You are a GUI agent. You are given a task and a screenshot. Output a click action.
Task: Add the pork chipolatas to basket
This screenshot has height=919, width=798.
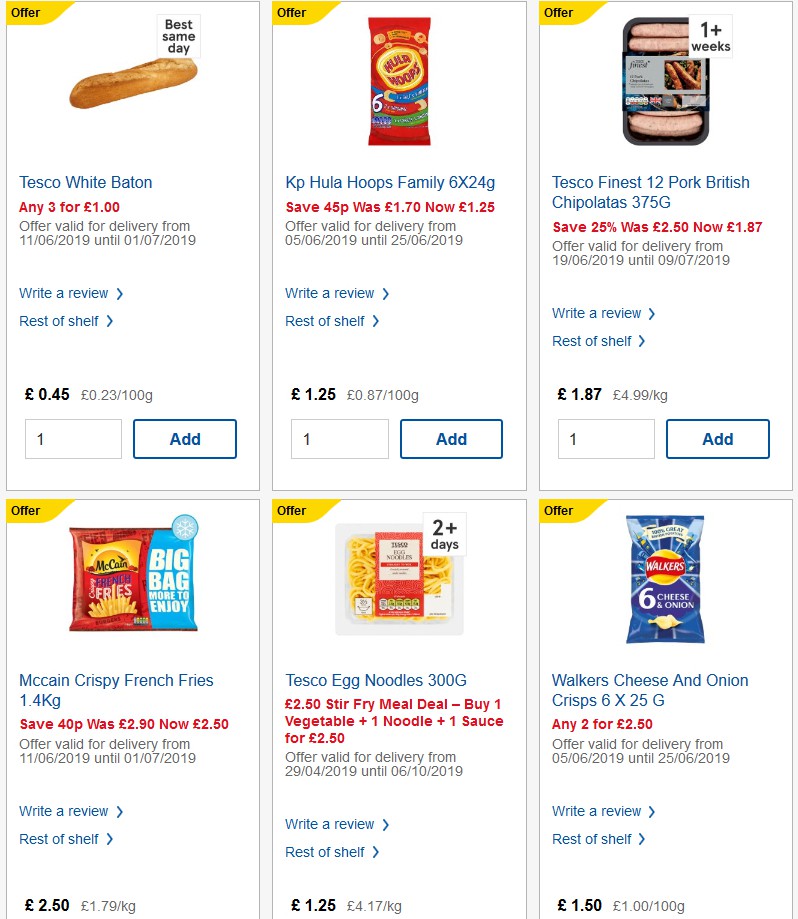tap(717, 438)
